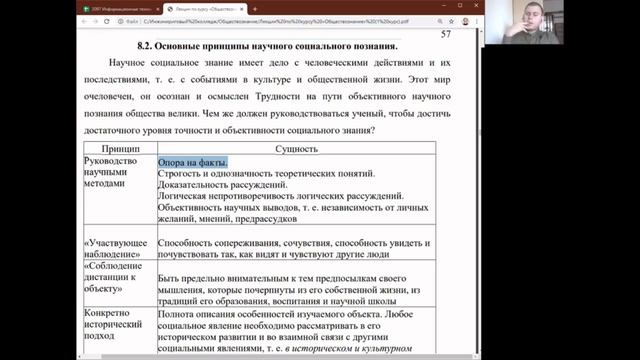Open the Chrome three-dot menu
Screen dimensions: 640x360
476,21
